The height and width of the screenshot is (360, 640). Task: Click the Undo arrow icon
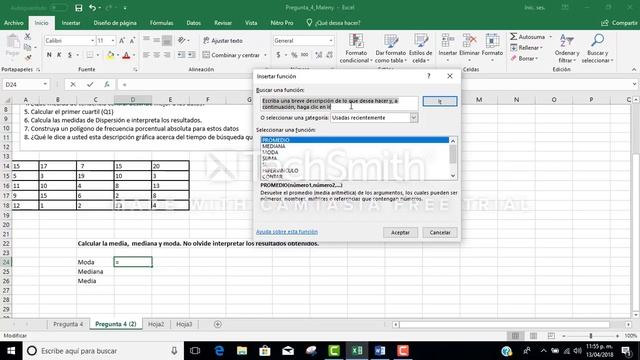tap(93, 8)
